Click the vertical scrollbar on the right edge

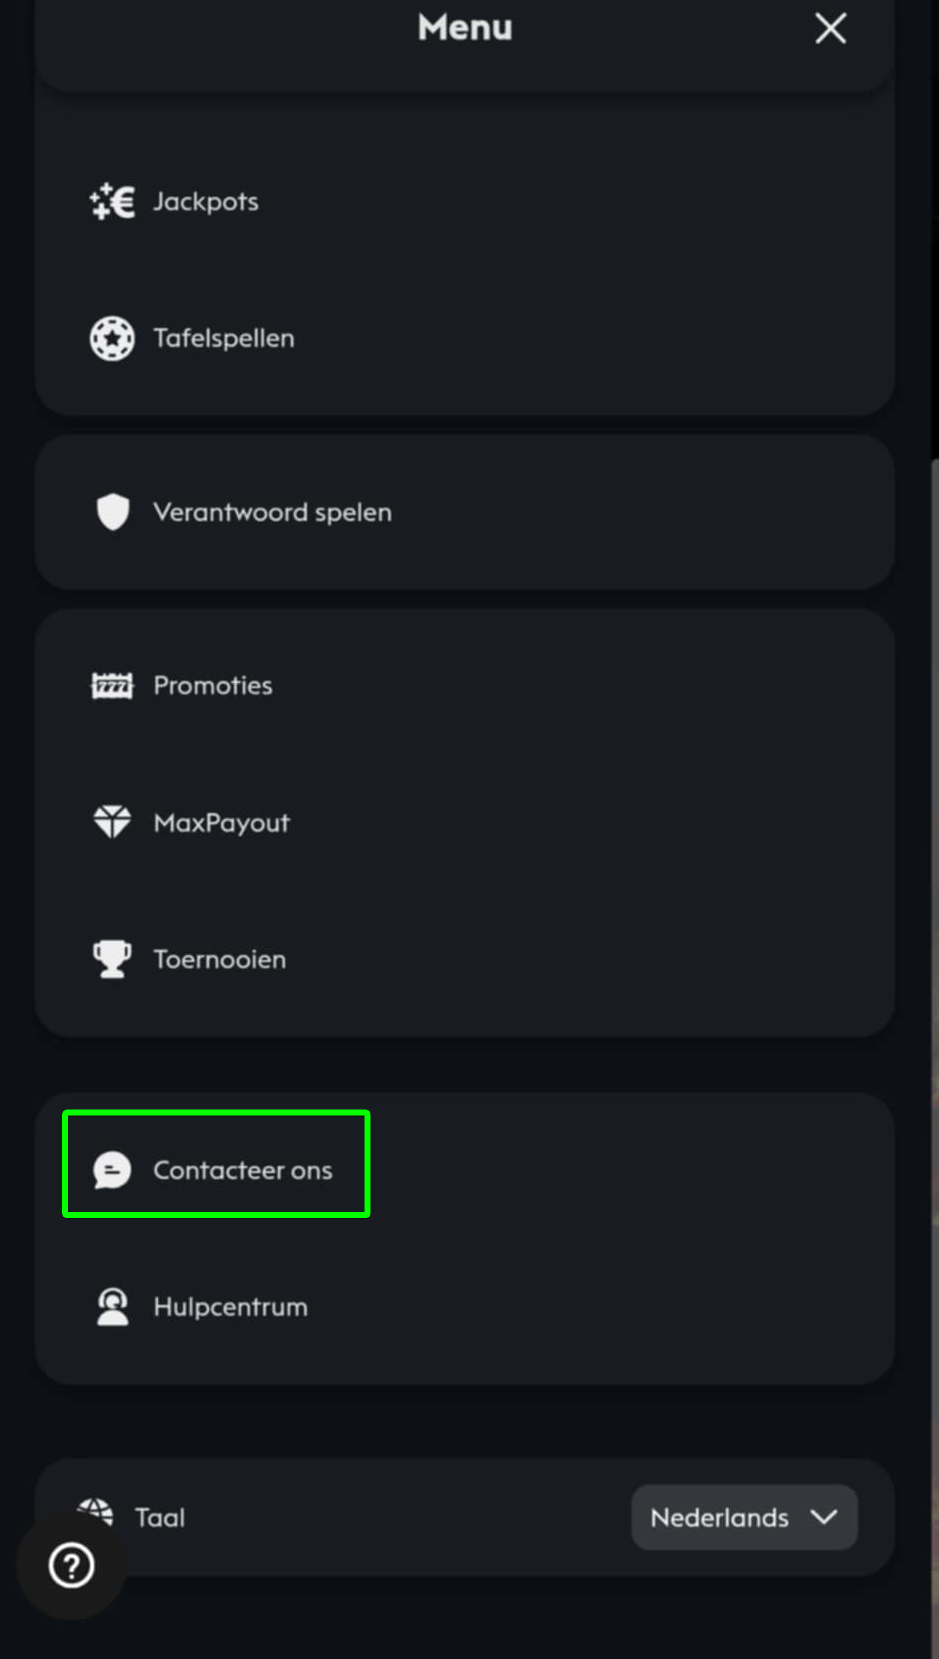click(x=934, y=800)
